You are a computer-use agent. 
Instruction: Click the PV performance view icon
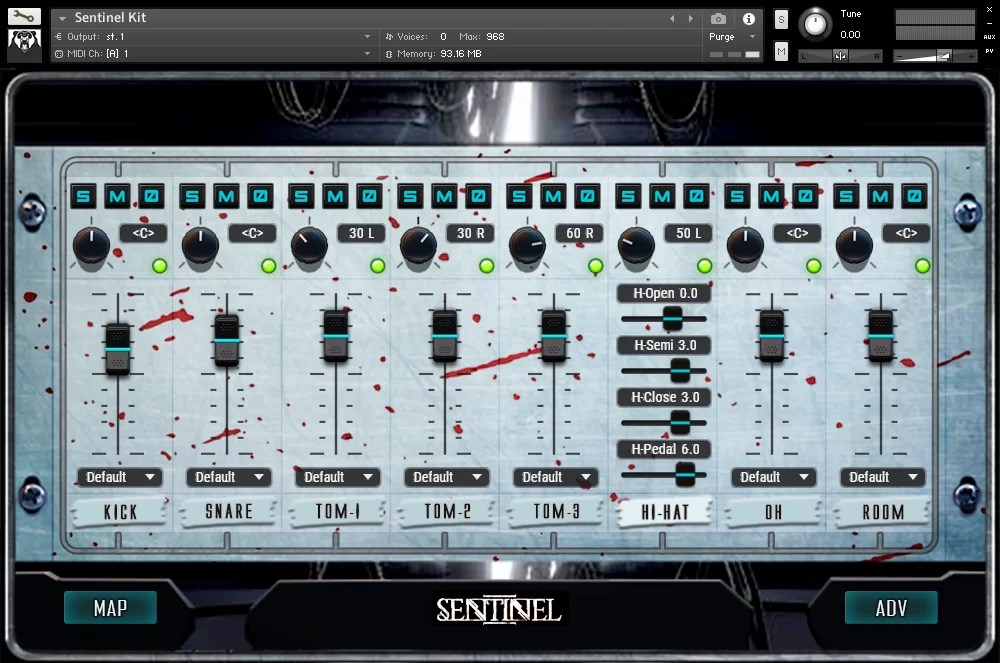[991, 51]
